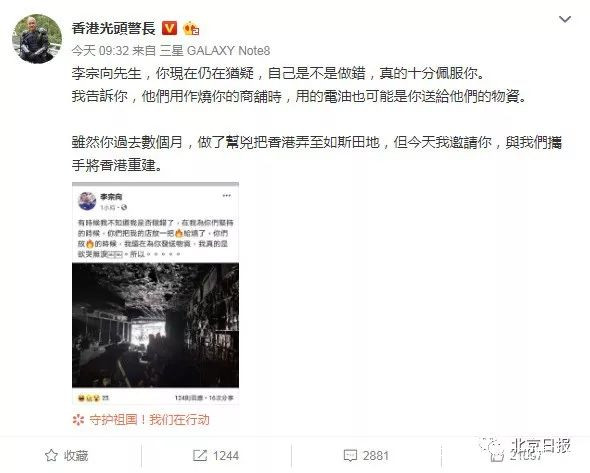Click the 香港光頭警長 username link
This screenshot has height=473, width=590.
113,29
